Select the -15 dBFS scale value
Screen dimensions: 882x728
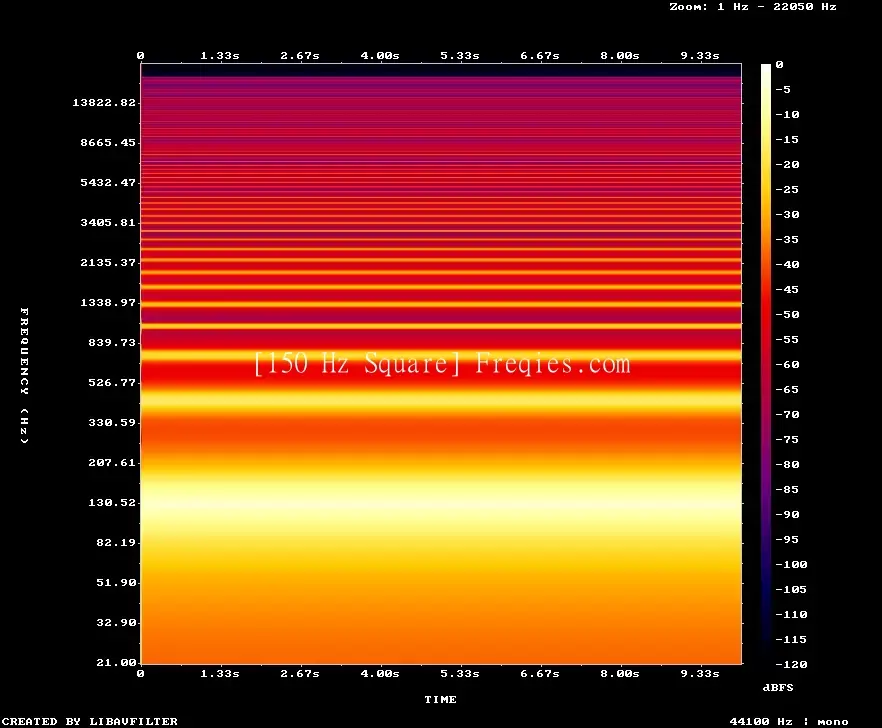[787, 139]
